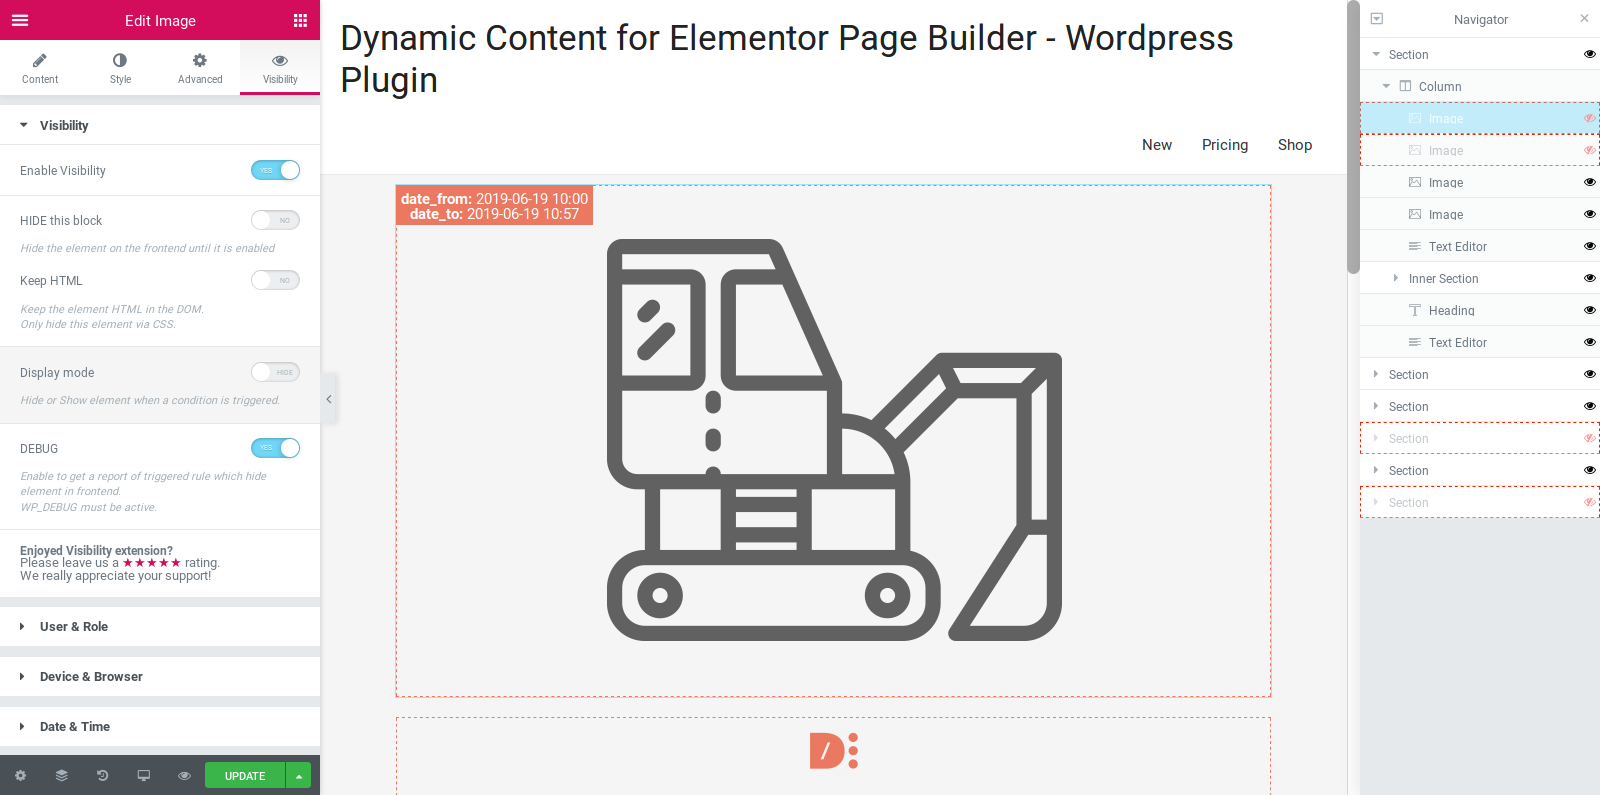Open the hamburger menu in Edit Image header
Viewport: 1600px width, 795px height.
(20, 20)
